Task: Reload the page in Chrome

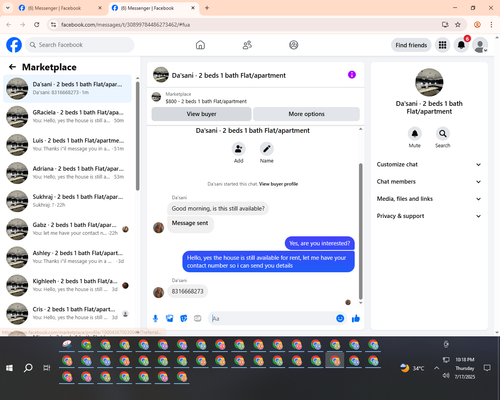Action: (x=37, y=25)
